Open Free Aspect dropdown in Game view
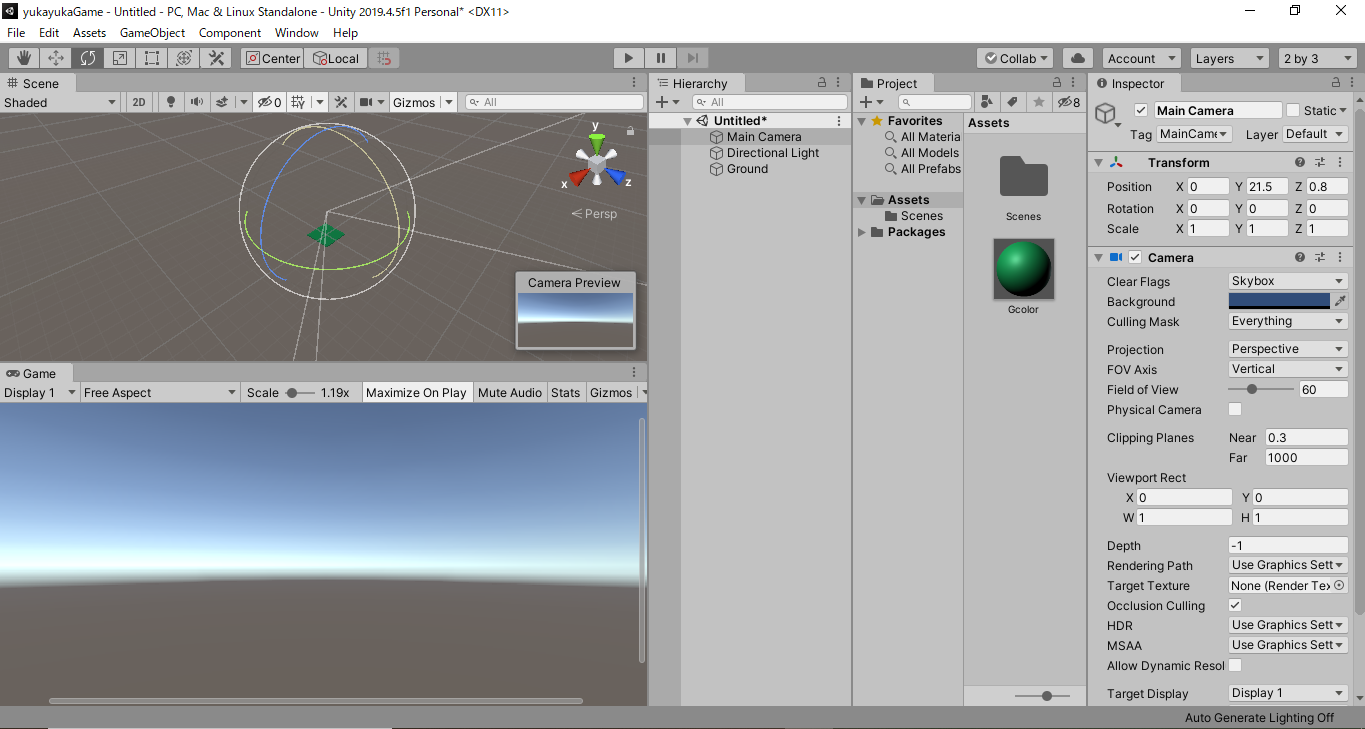 click(x=160, y=392)
